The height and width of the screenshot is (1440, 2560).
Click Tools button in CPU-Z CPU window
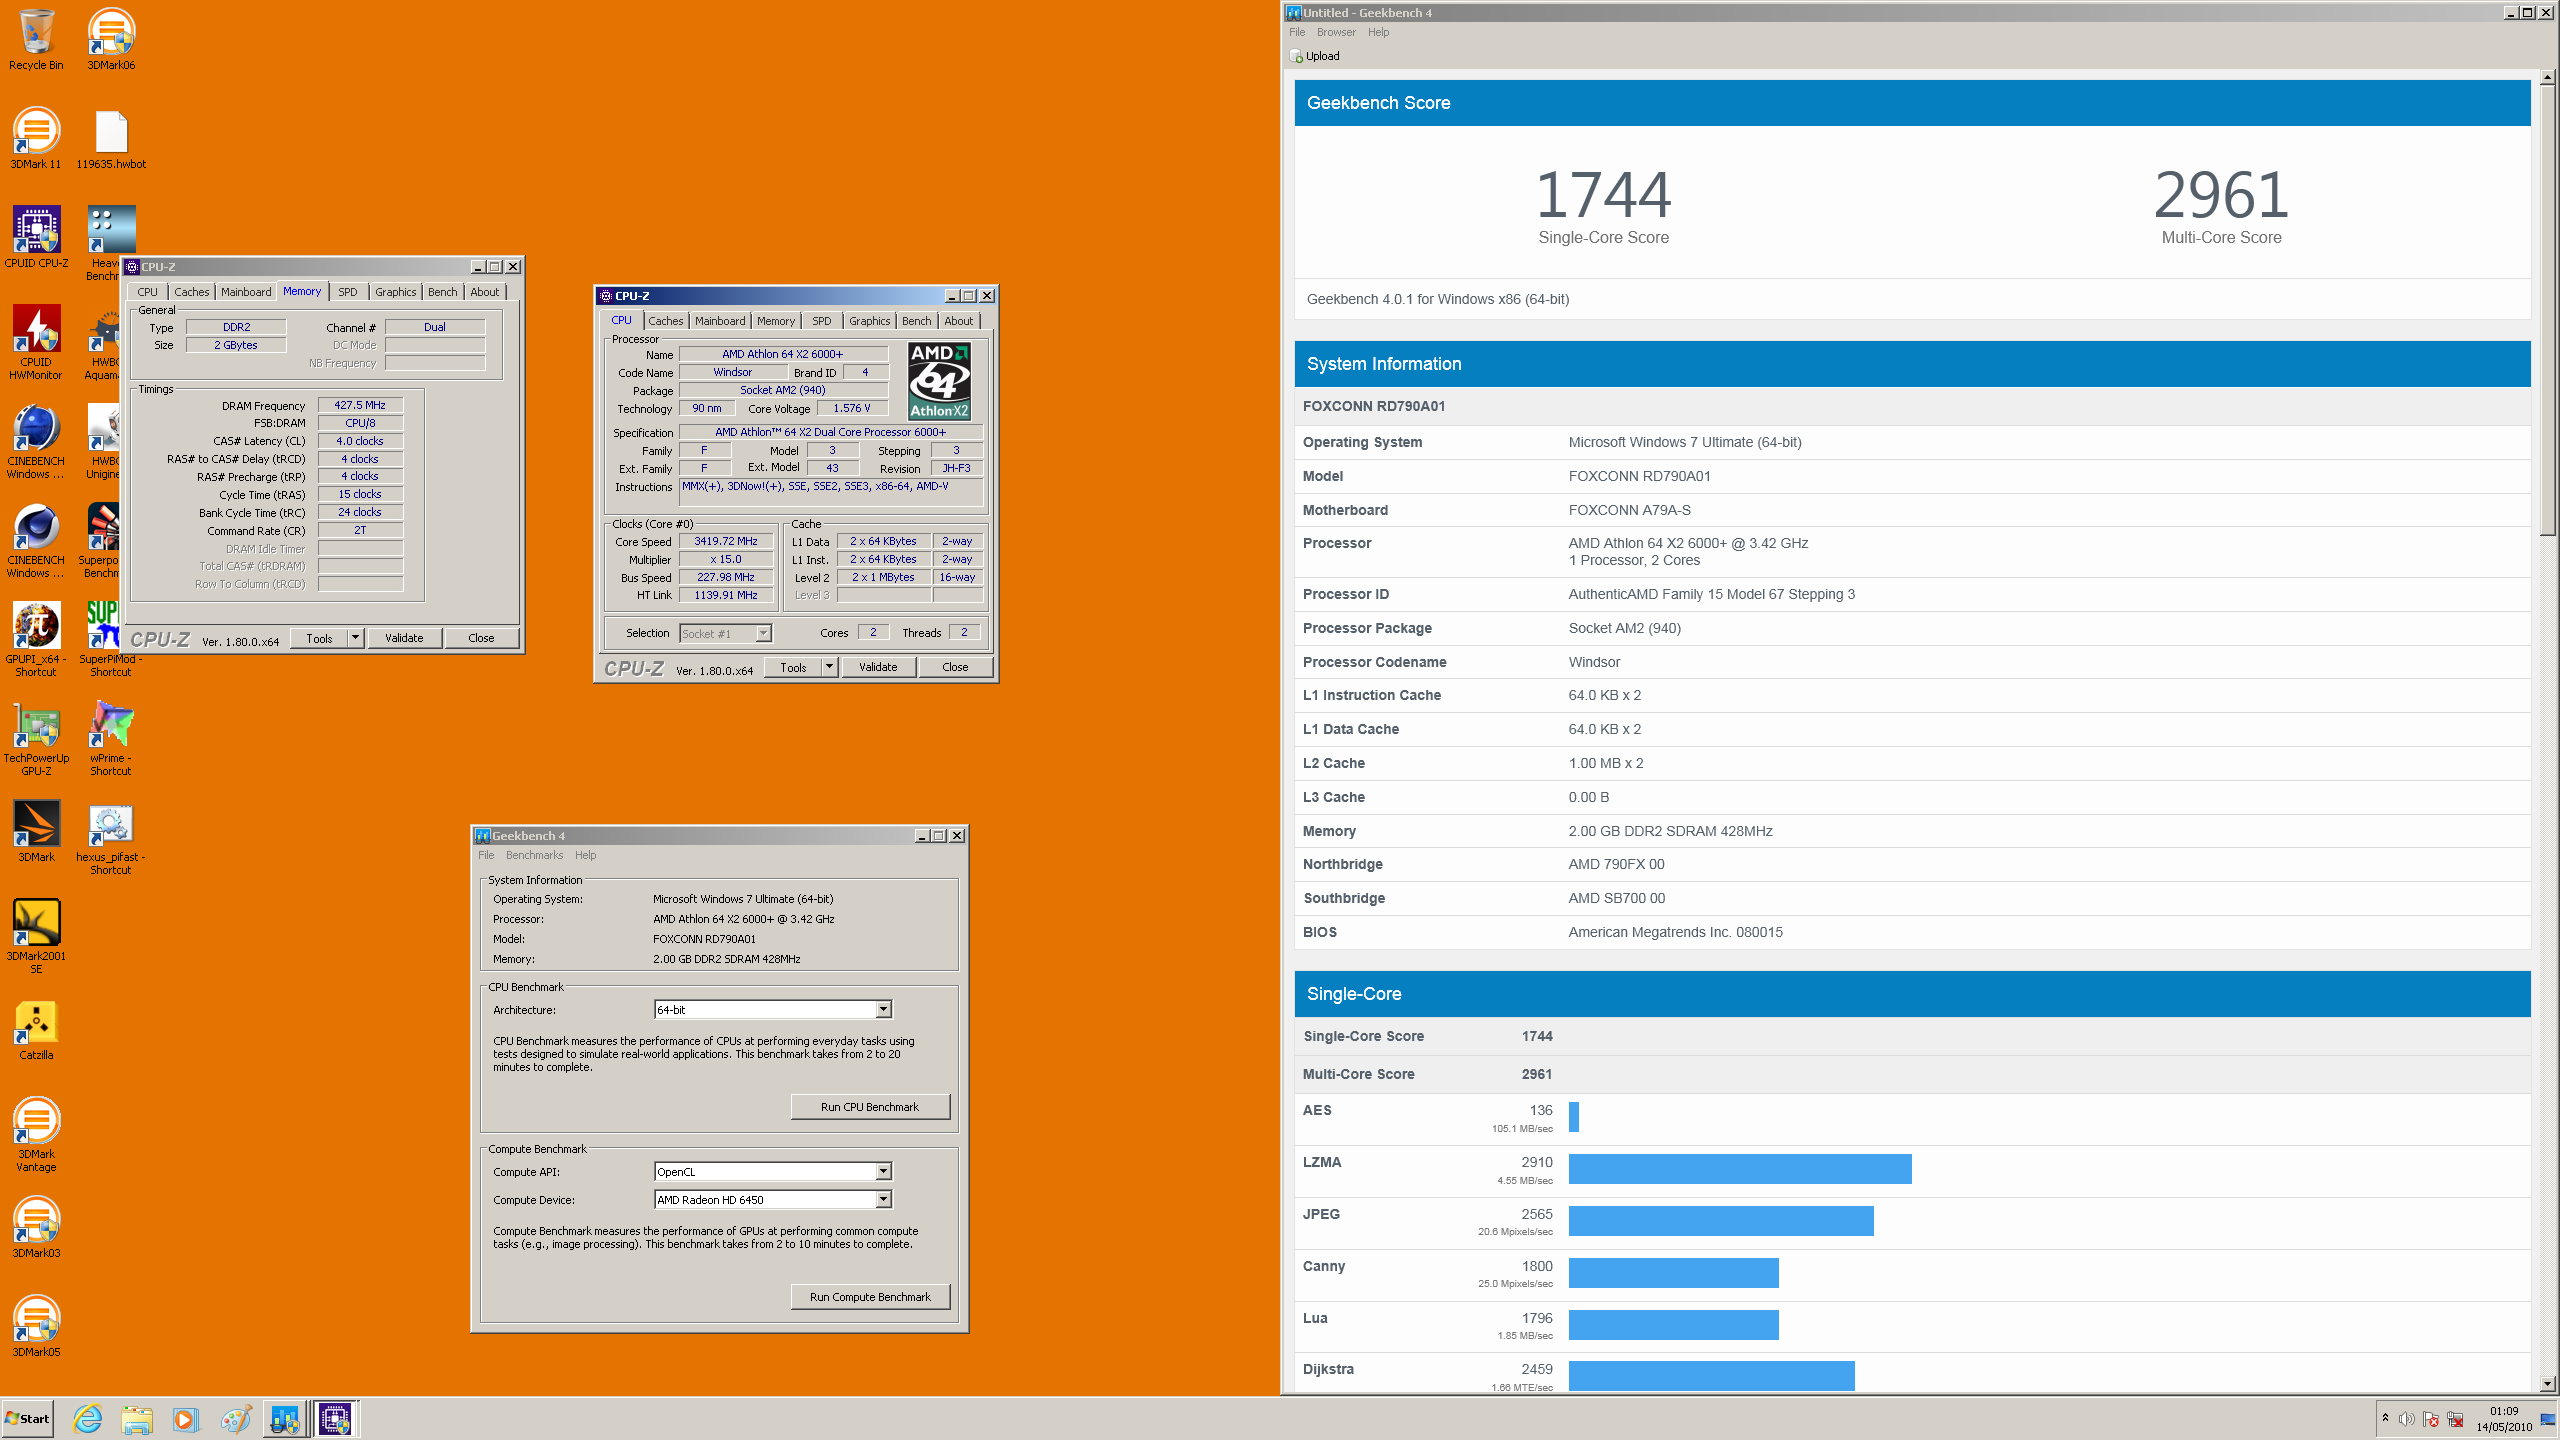pos(793,667)
